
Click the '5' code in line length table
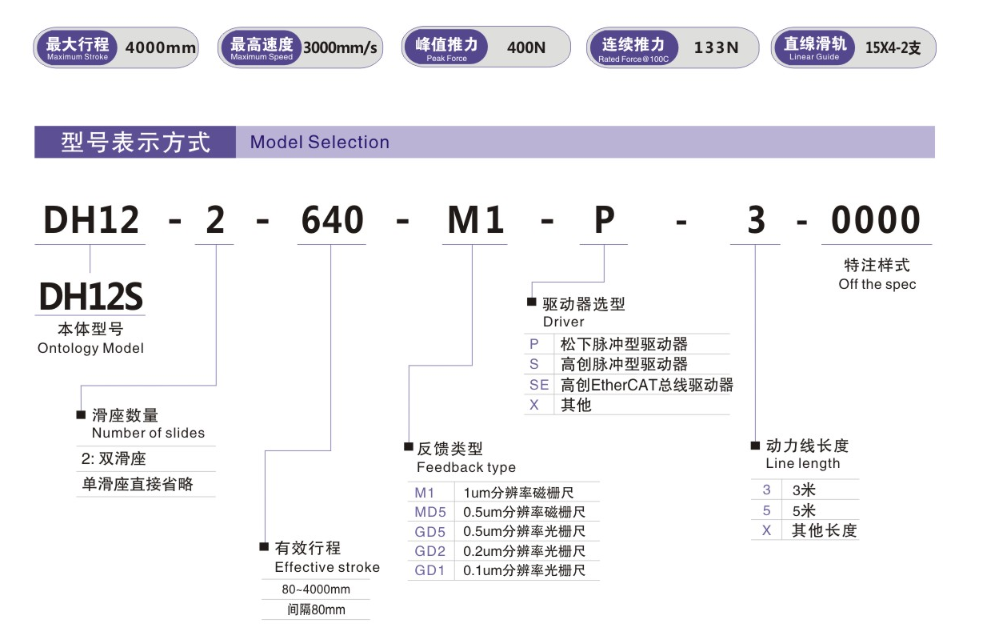click(767, 510)
